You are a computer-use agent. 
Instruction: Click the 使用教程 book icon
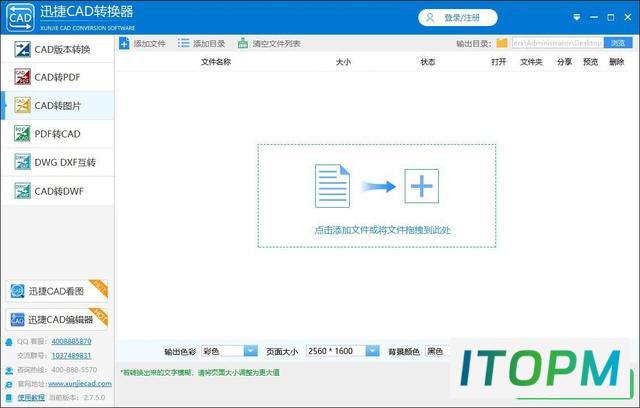9,397
